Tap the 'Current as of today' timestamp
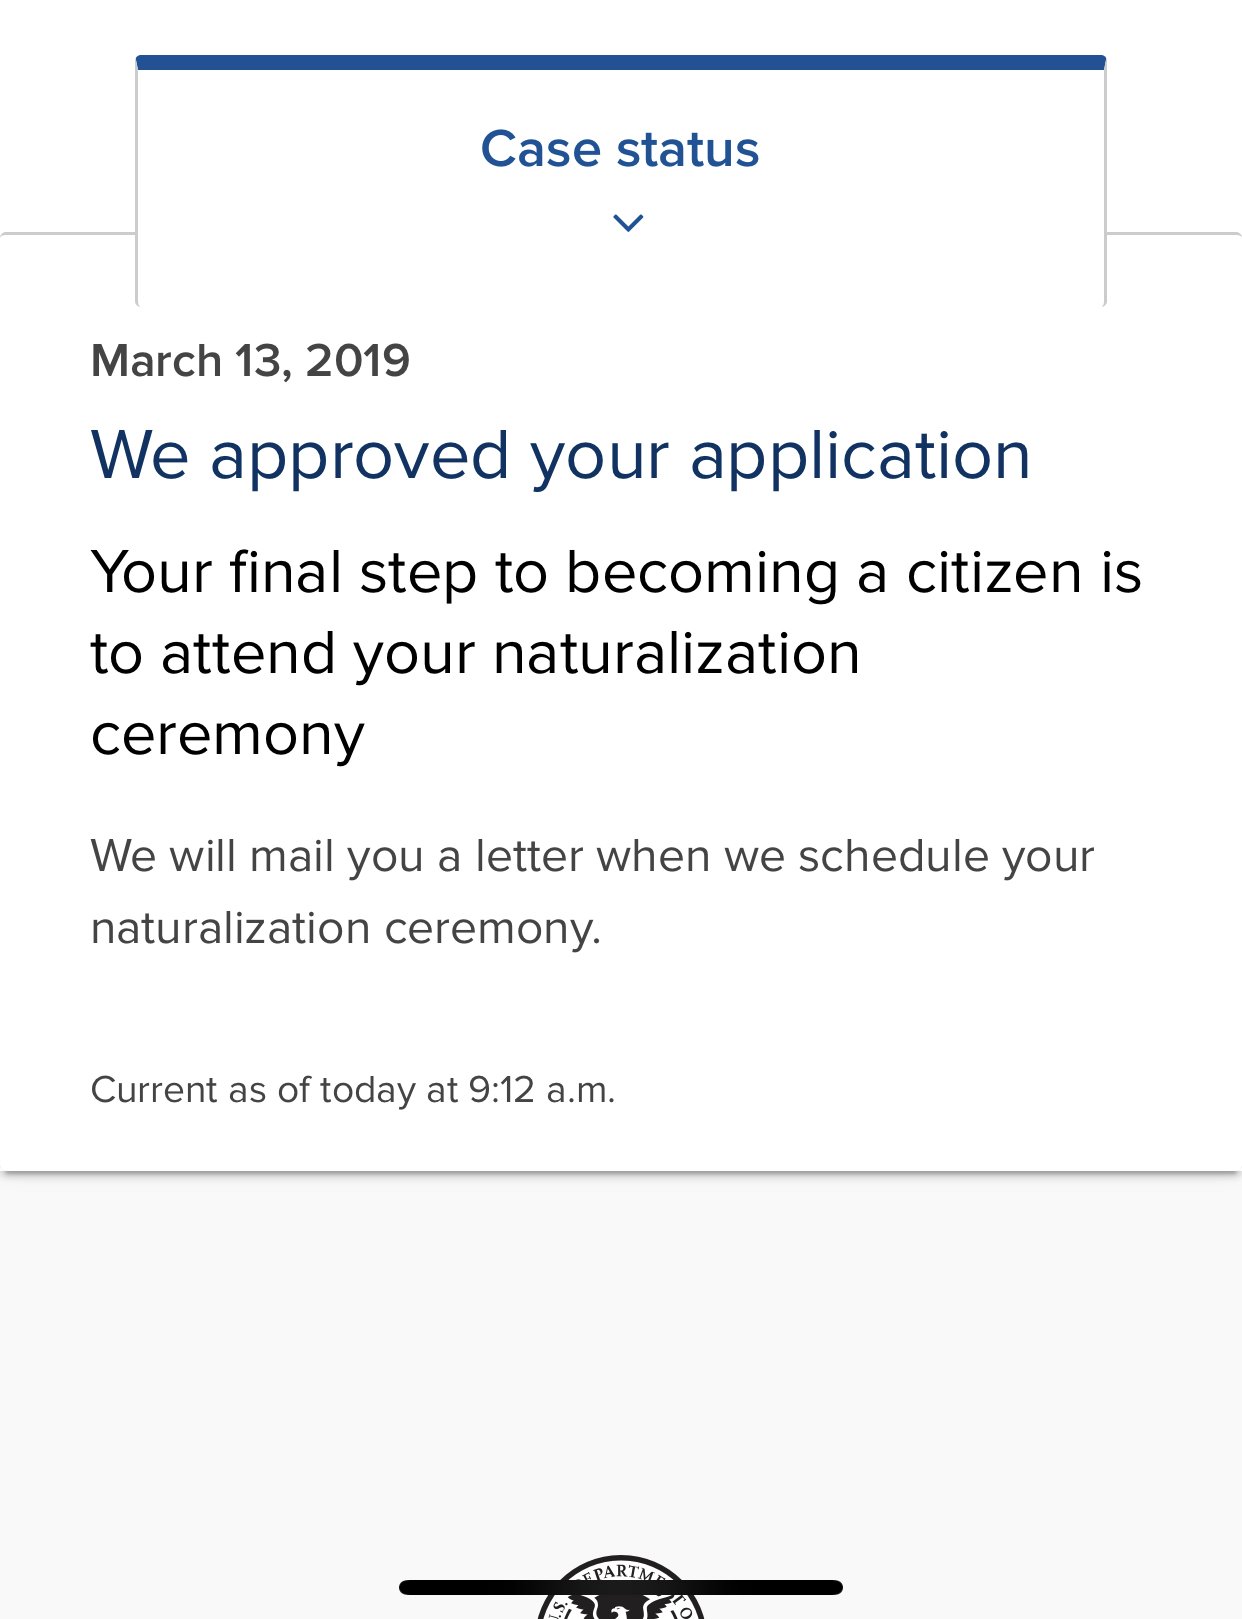 (353, 1090)
